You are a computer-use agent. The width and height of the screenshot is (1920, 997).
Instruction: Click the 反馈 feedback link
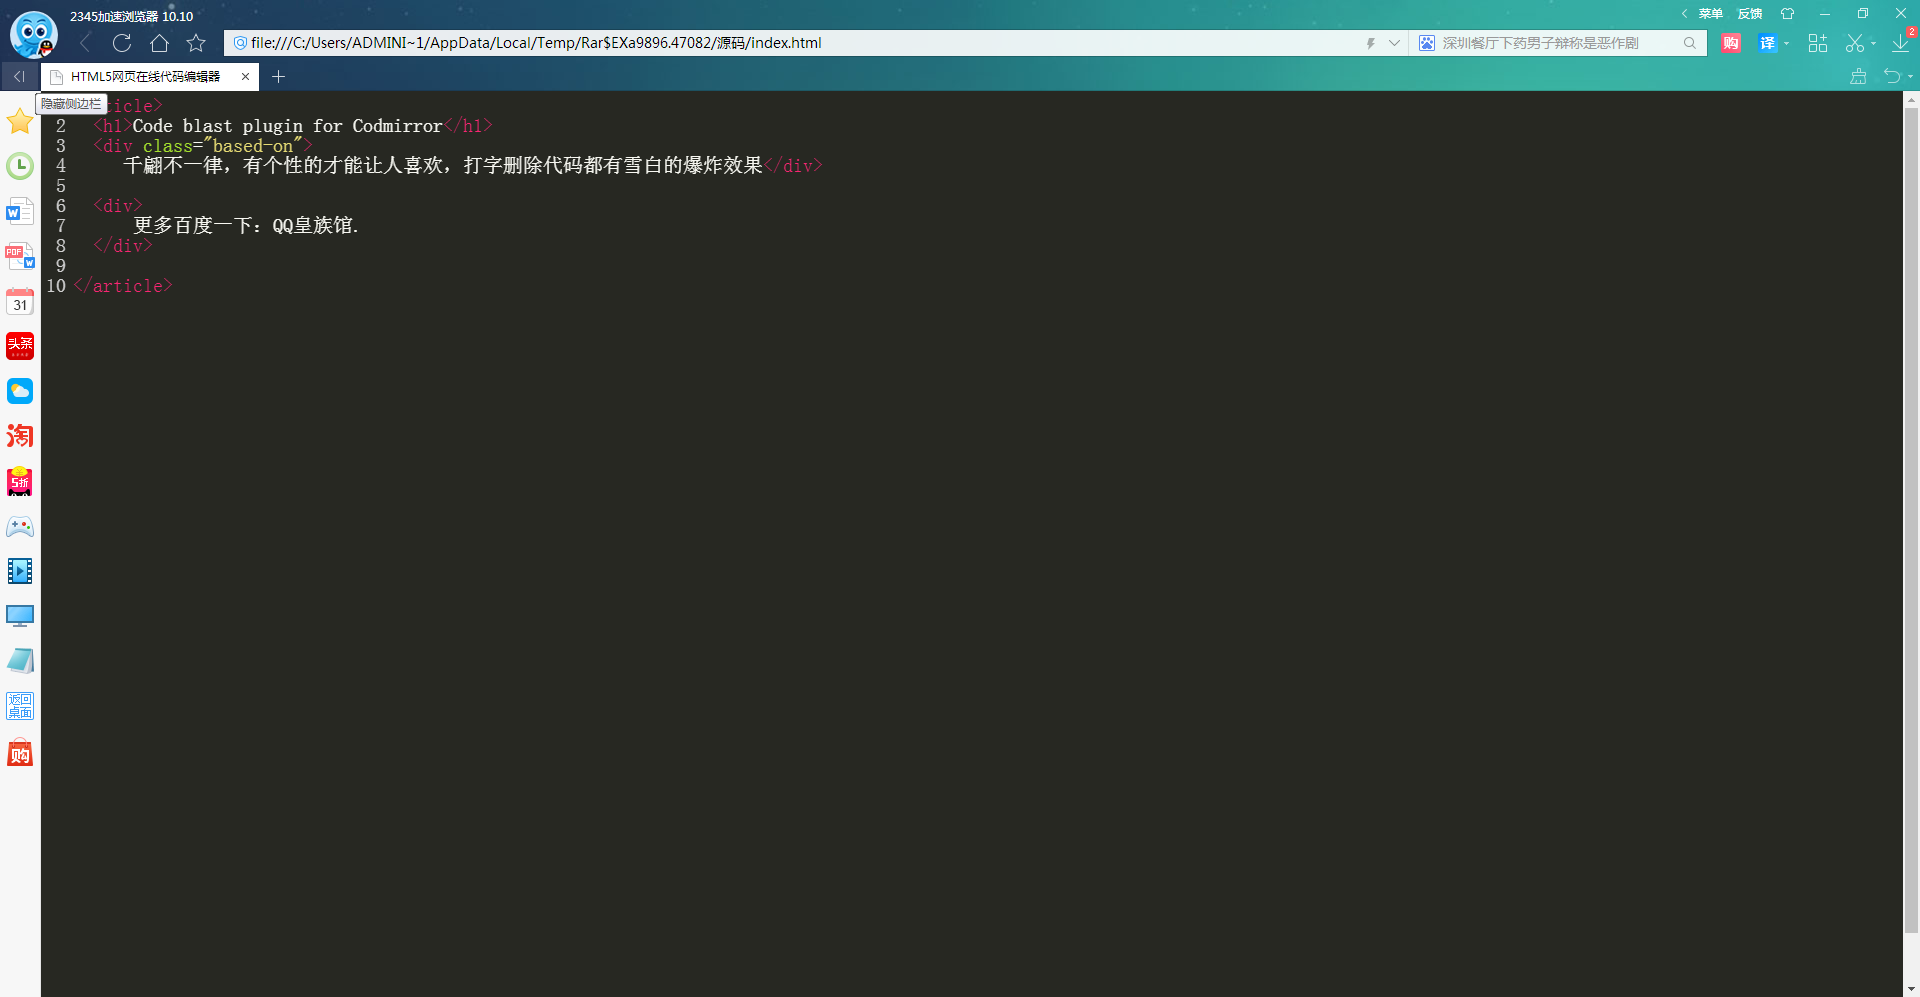point(1750,14)
